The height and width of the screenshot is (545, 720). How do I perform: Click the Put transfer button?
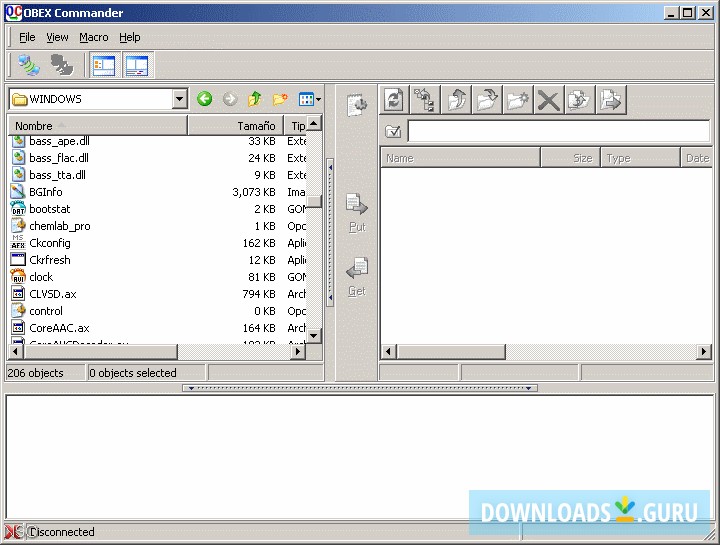click(357, 213)
